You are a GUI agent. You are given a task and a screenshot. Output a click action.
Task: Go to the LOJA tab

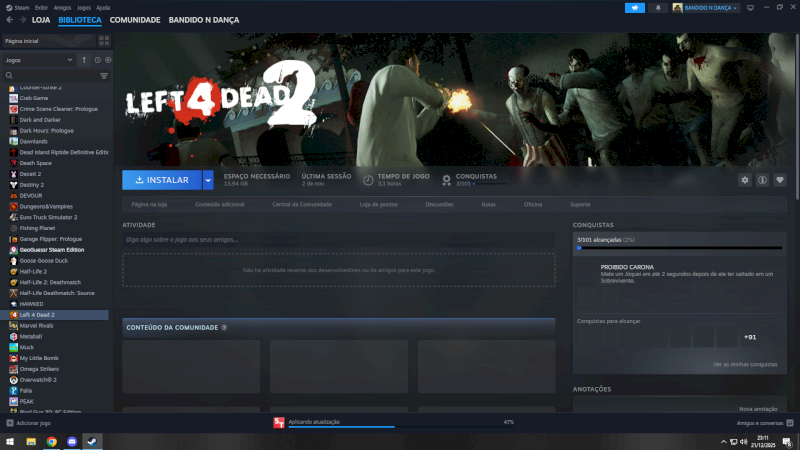(x=41, y=20)
